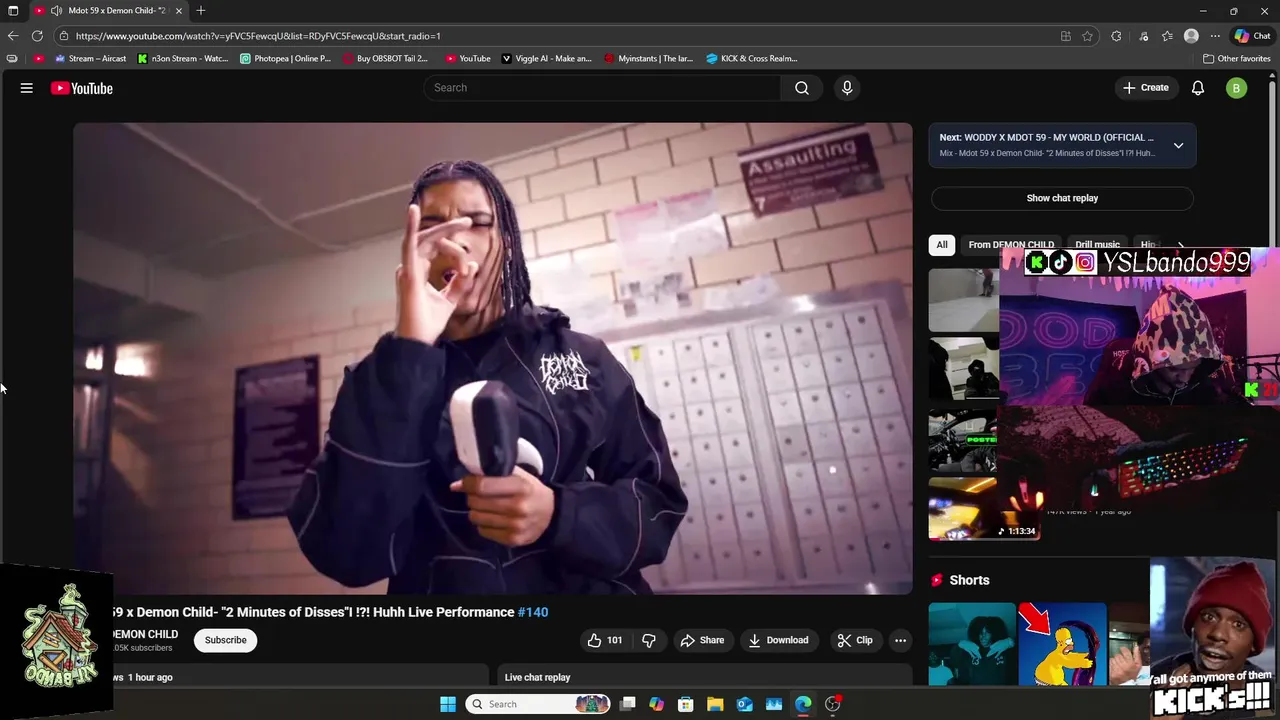This screenshot has height=720, width=1280.
Task: Open YouTube notifications bell
Action: 1198,88
